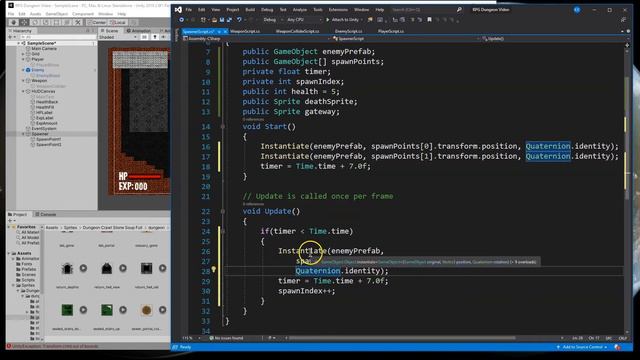Collapse the Assets folder in Project panel

[x=9, y=253]
